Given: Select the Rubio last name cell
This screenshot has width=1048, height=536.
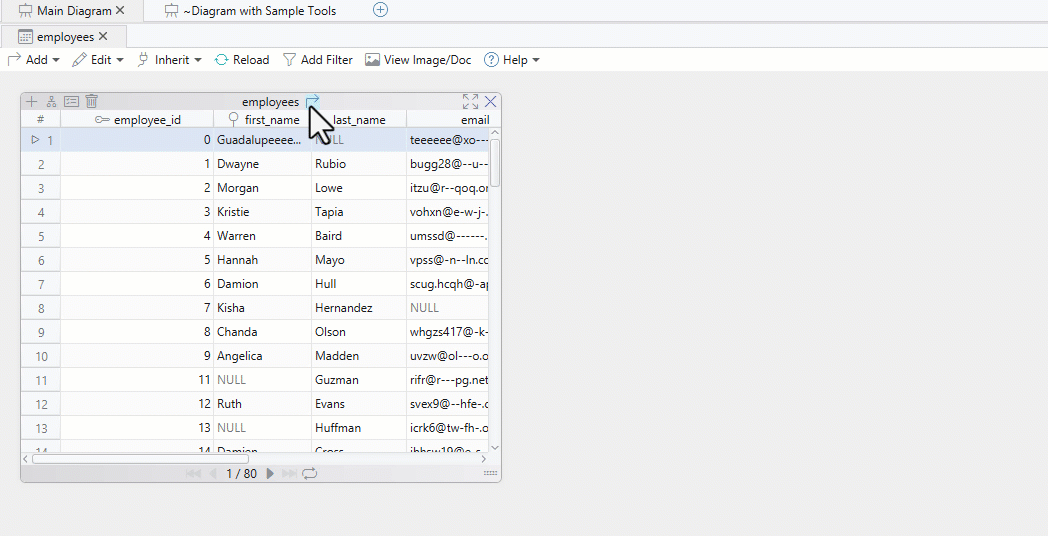Looking at the screenshot, I should click(359, 164).
